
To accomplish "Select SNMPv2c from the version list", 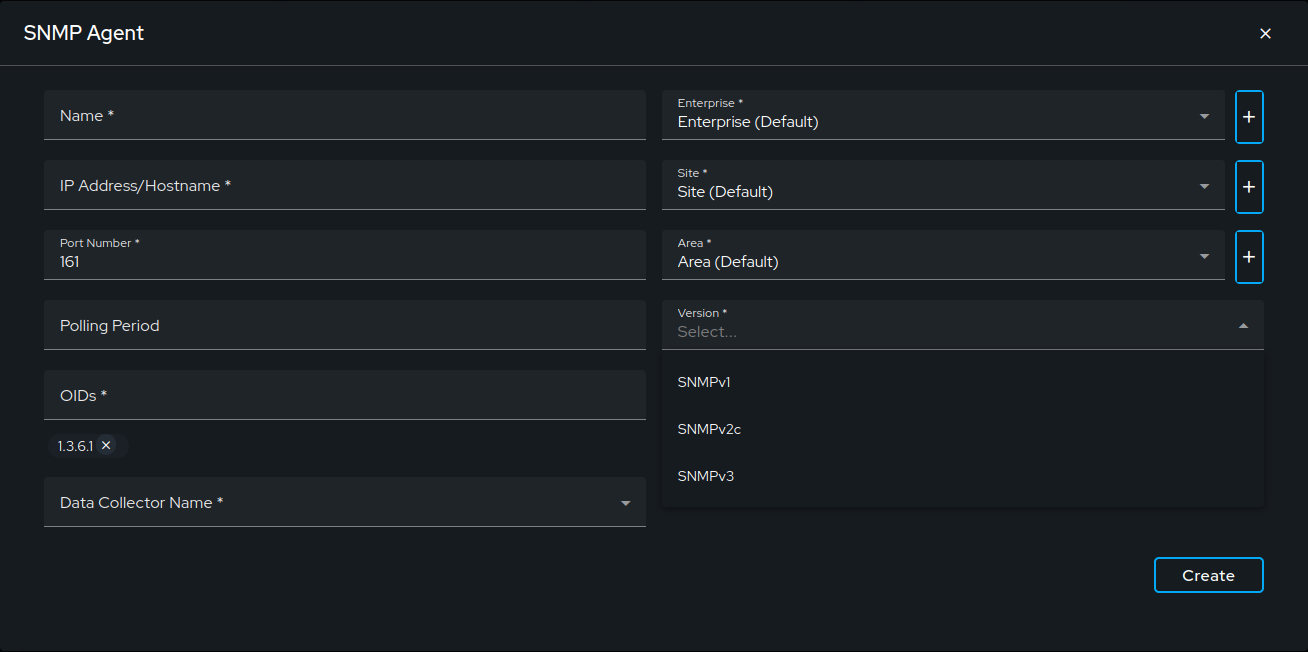I will click(x=963, y=429).
